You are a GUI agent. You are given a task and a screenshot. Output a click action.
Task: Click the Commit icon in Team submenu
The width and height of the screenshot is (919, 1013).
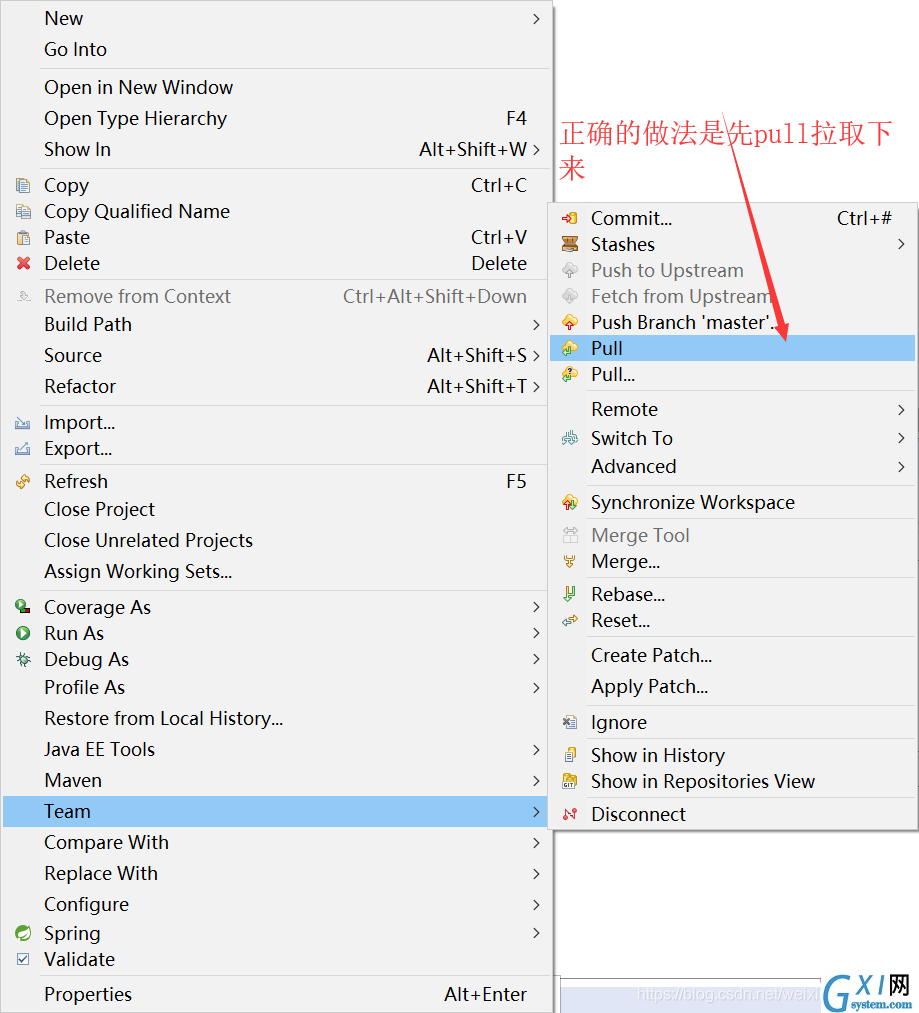point(570,218)
